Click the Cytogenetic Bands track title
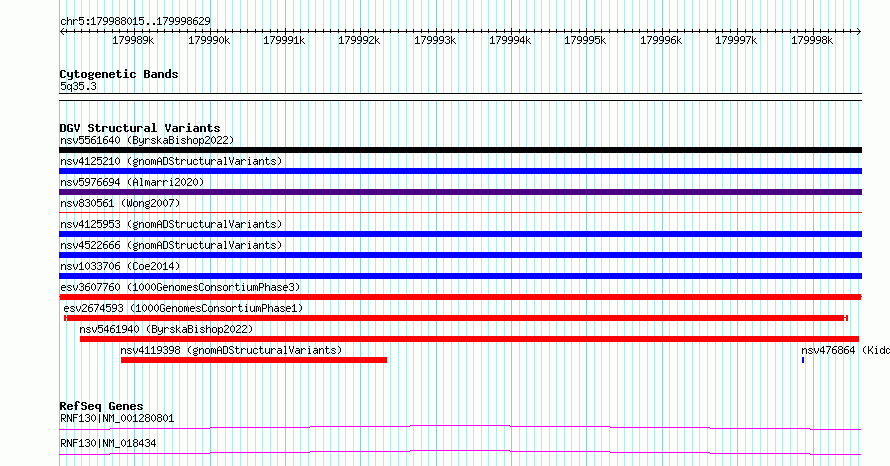890x466 pixels. point(119,74)
